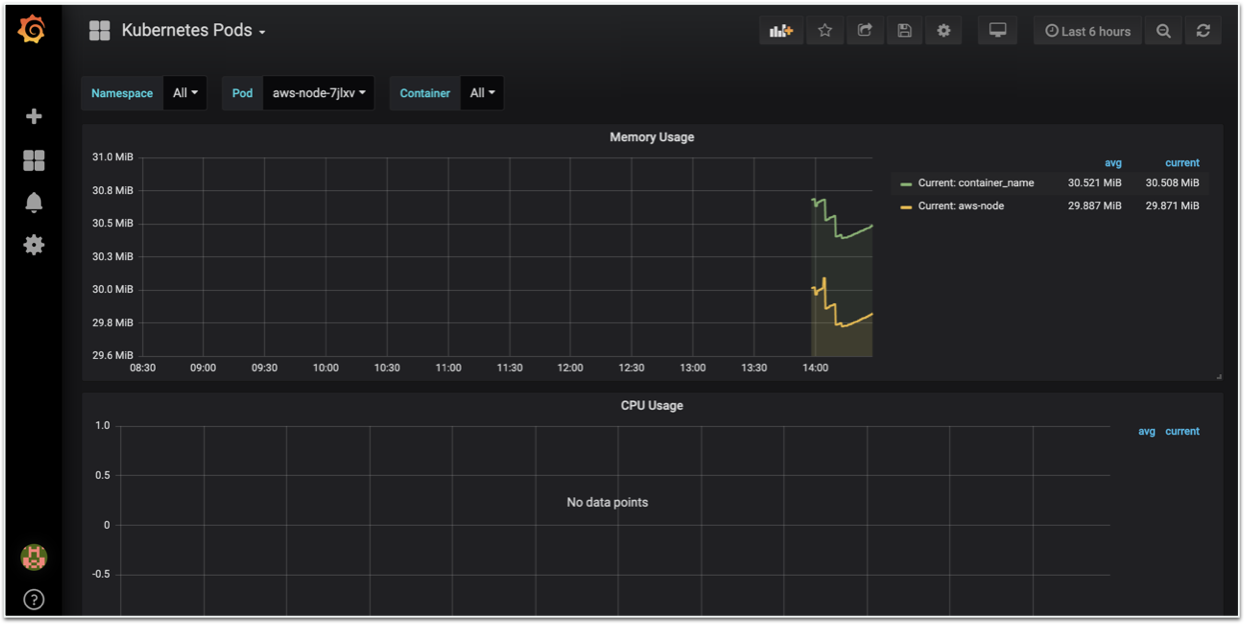Open the Alerting bell icon
The height and width of the screenshot is (628, 1250).
tap(34, 203)
